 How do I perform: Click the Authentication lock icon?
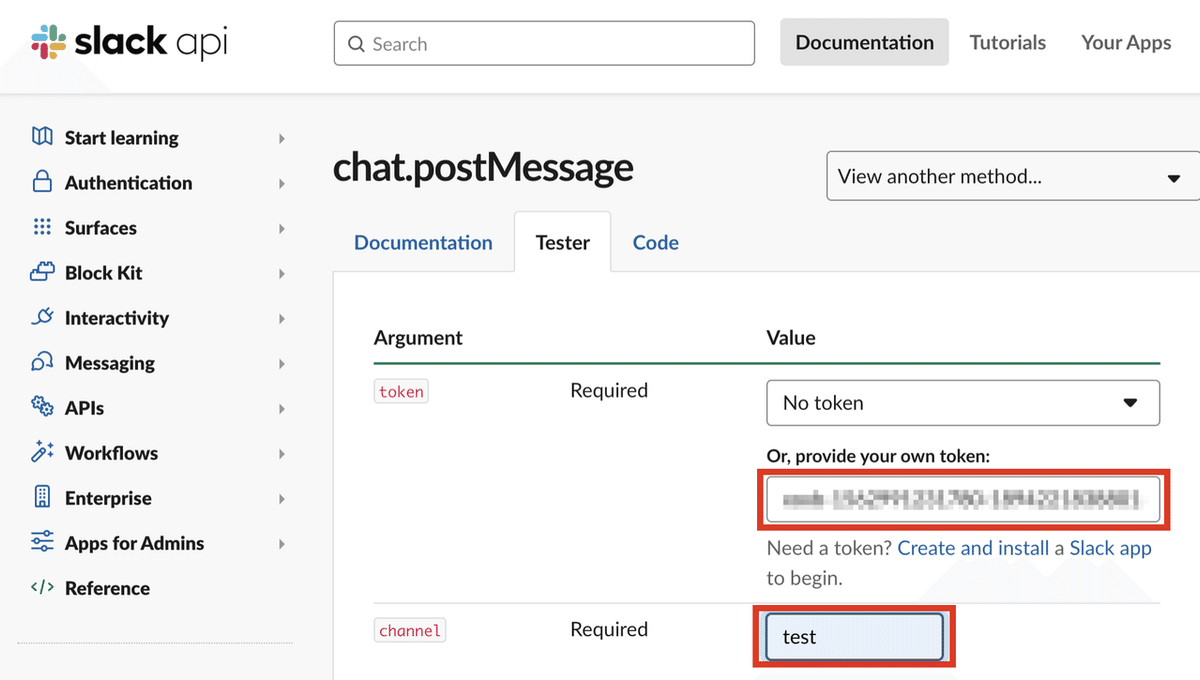click(41, 182)
